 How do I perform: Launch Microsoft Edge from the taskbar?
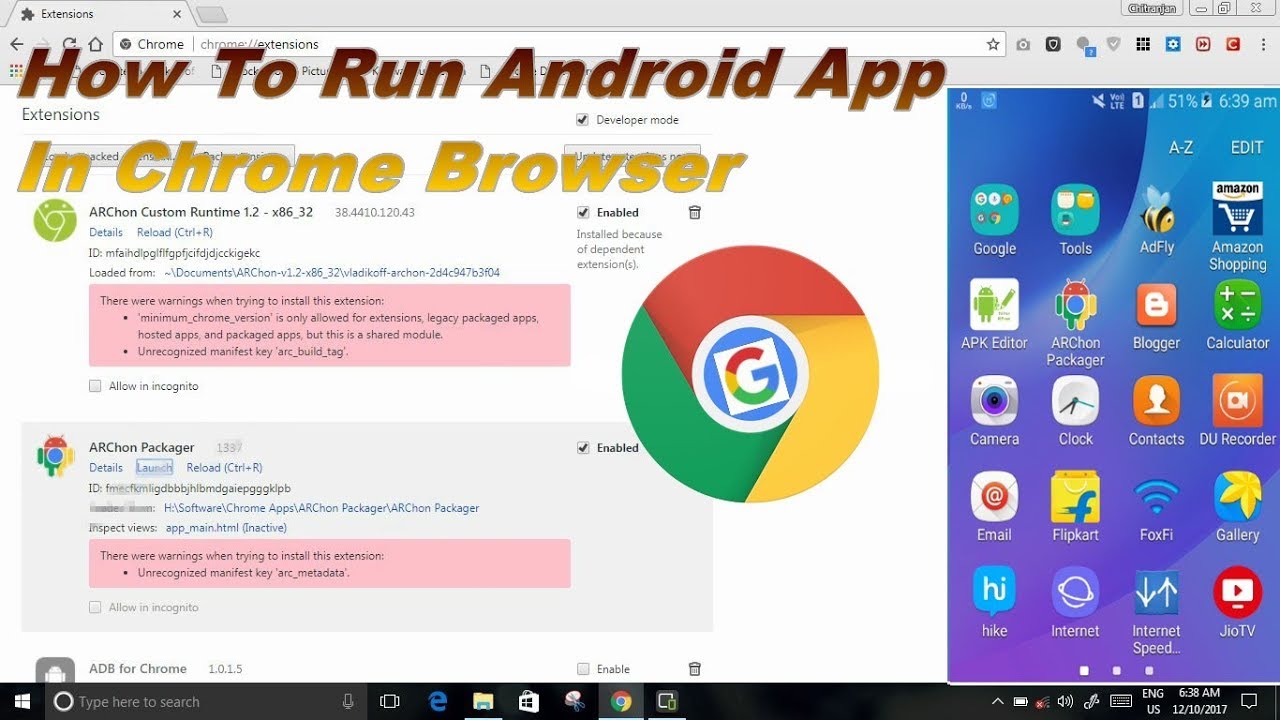point(438,701)
